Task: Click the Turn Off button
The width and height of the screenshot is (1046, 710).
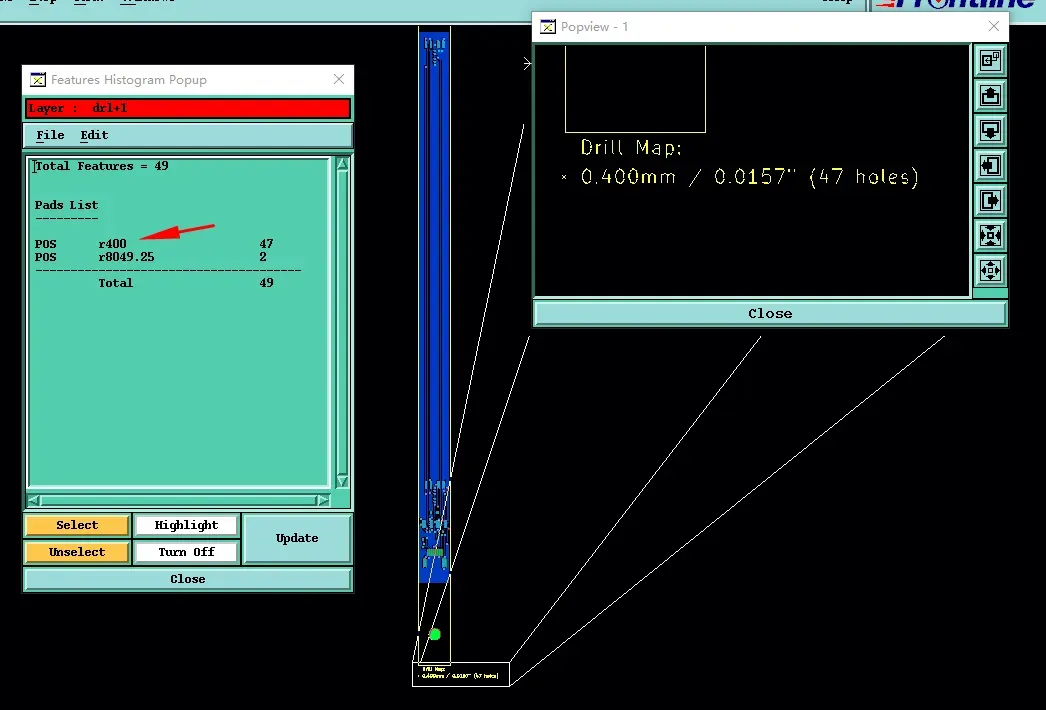Action: [x=186, y=552]
